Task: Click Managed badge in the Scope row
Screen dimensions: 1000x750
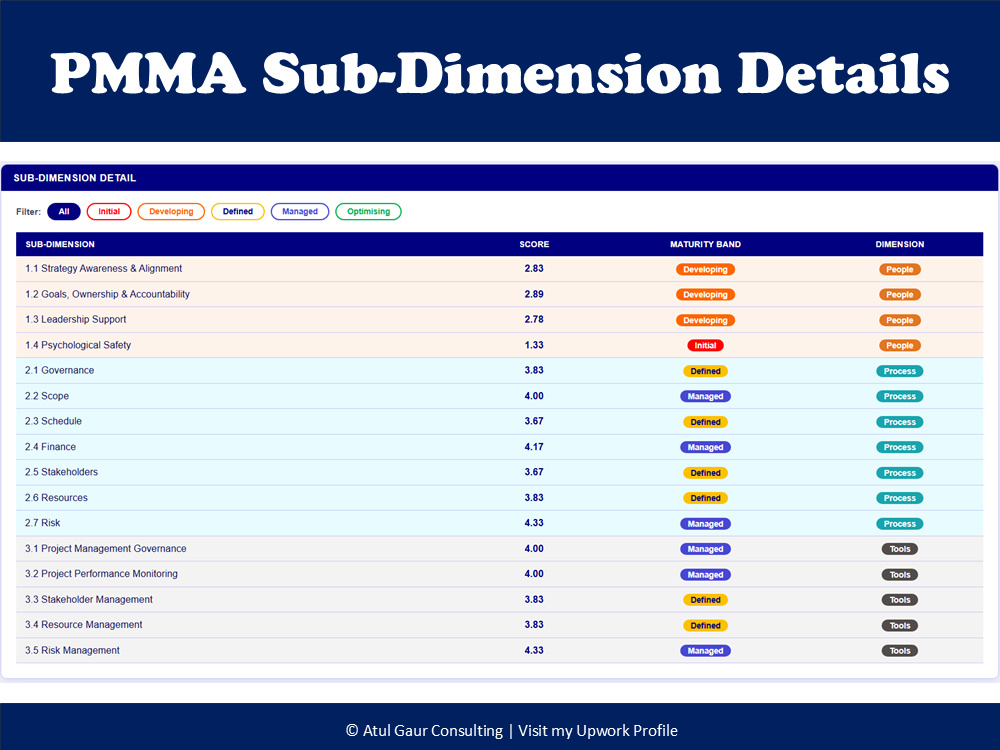Action: 705,396
